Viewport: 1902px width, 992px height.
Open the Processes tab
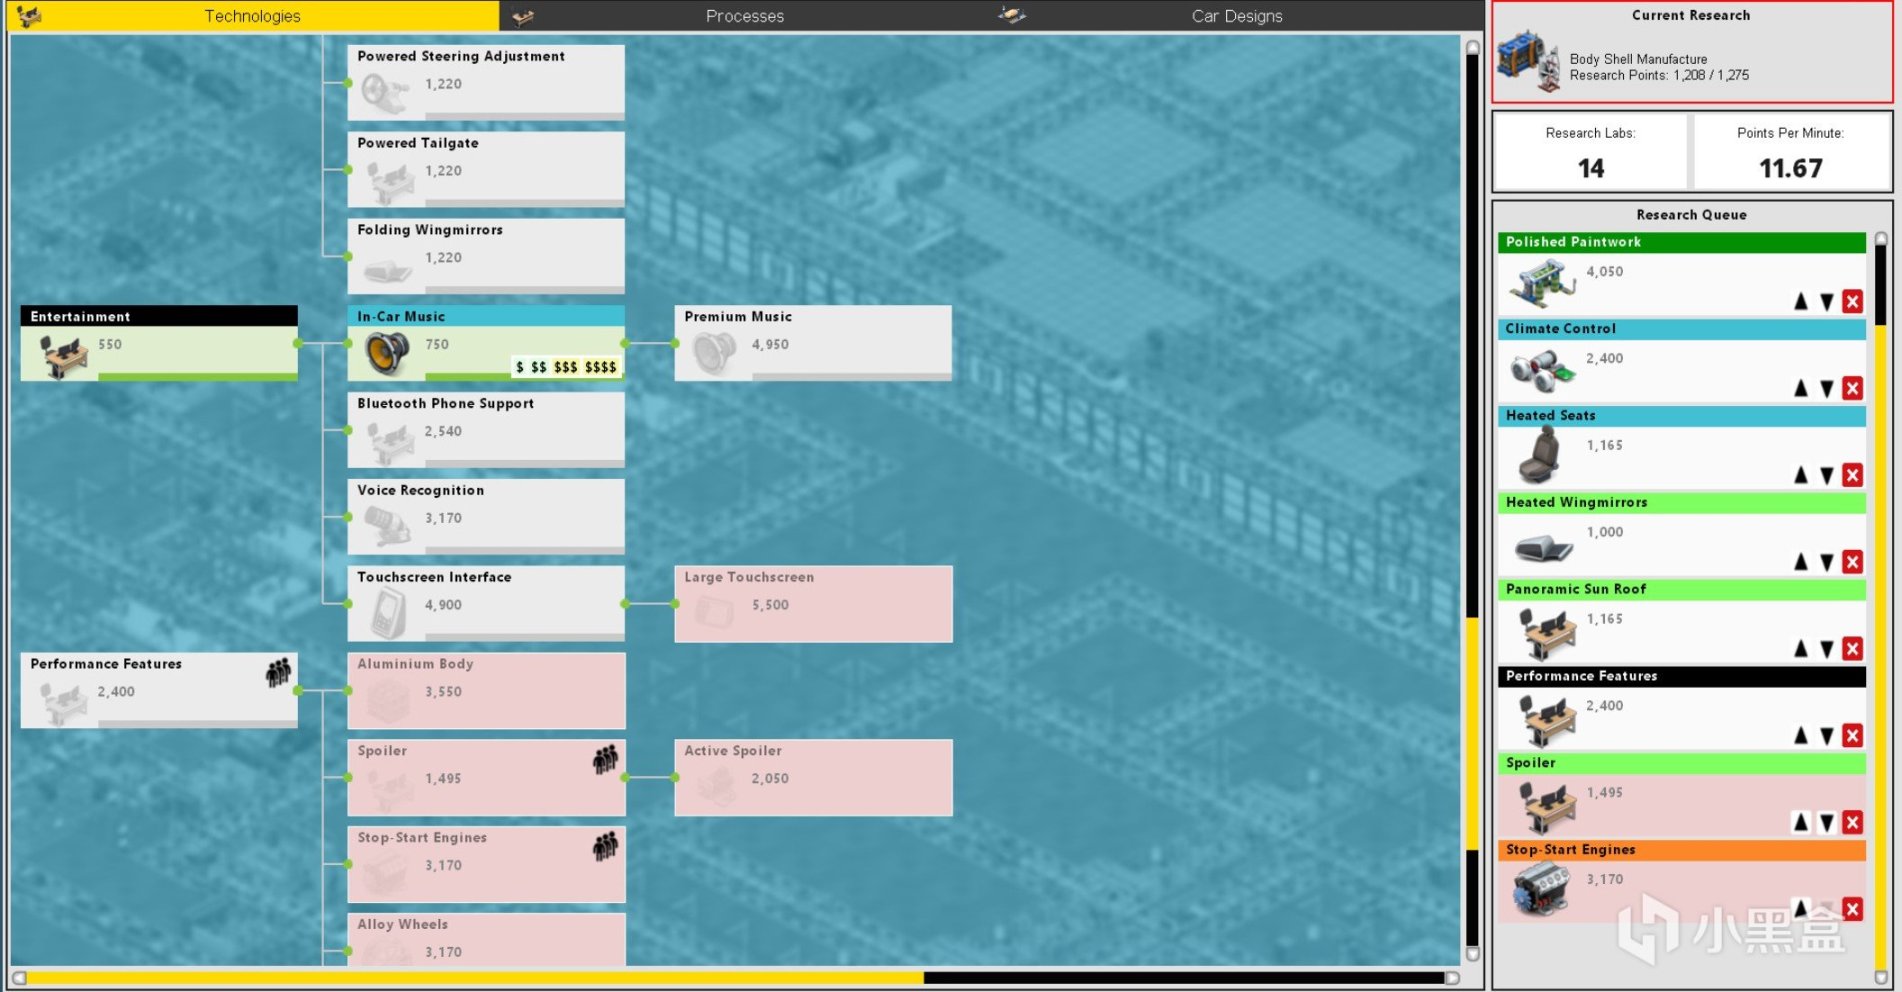click(x=745, y=16)
